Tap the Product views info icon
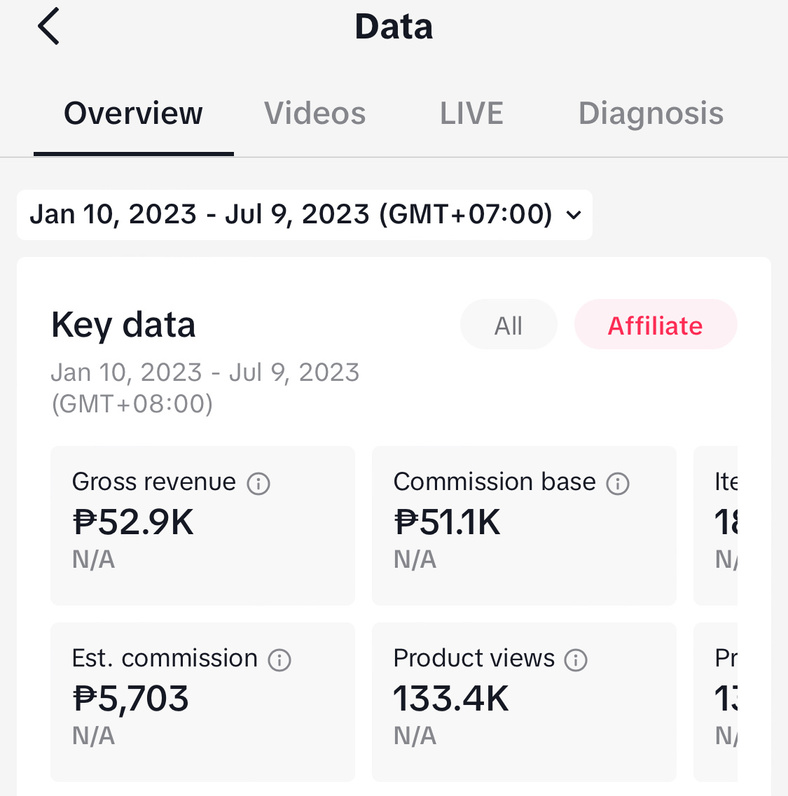Viewport: 788px width, 796px height. 576,660
